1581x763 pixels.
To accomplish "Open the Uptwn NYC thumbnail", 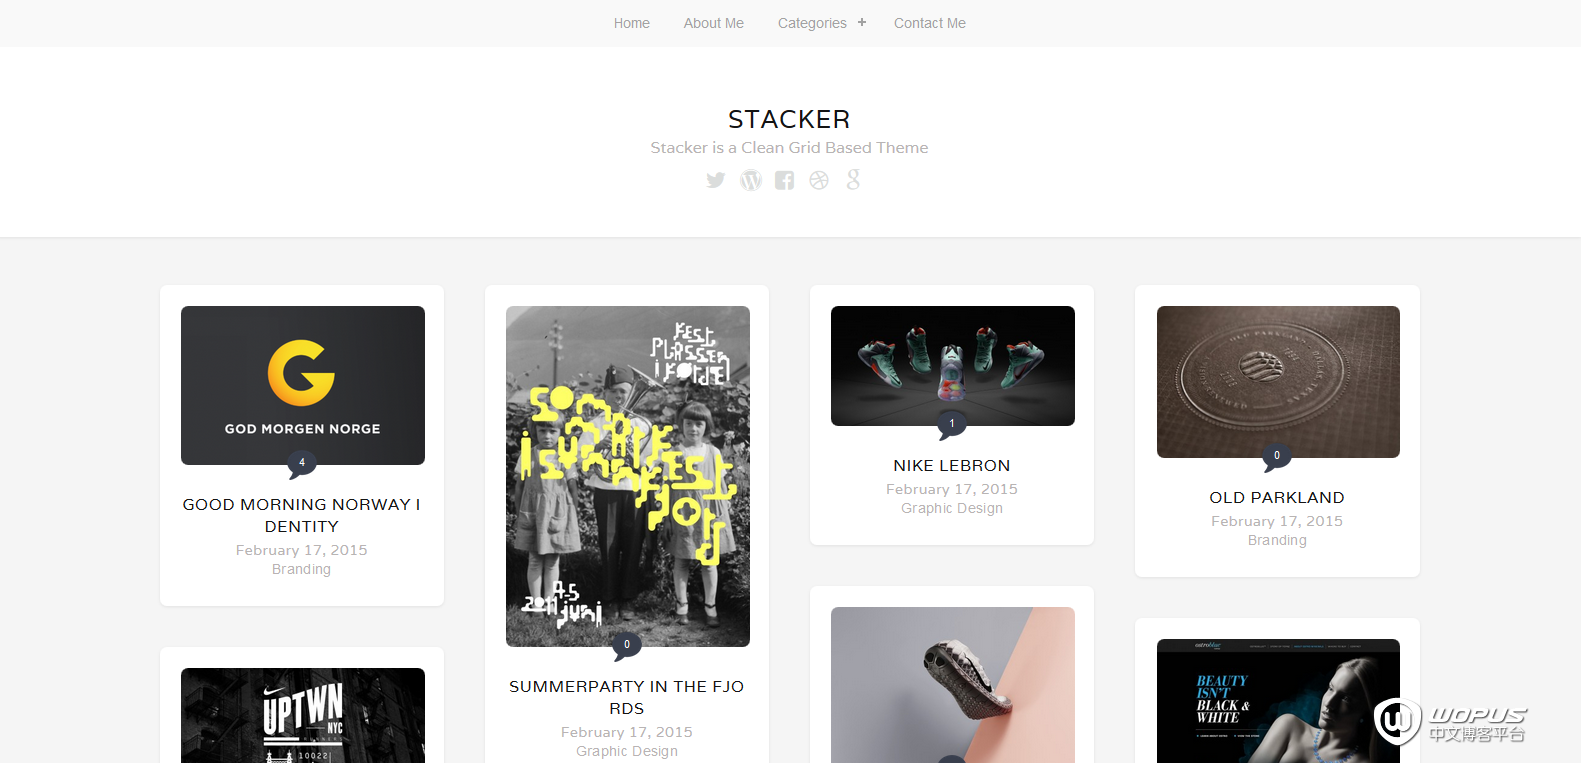I will tap(303, 715).
